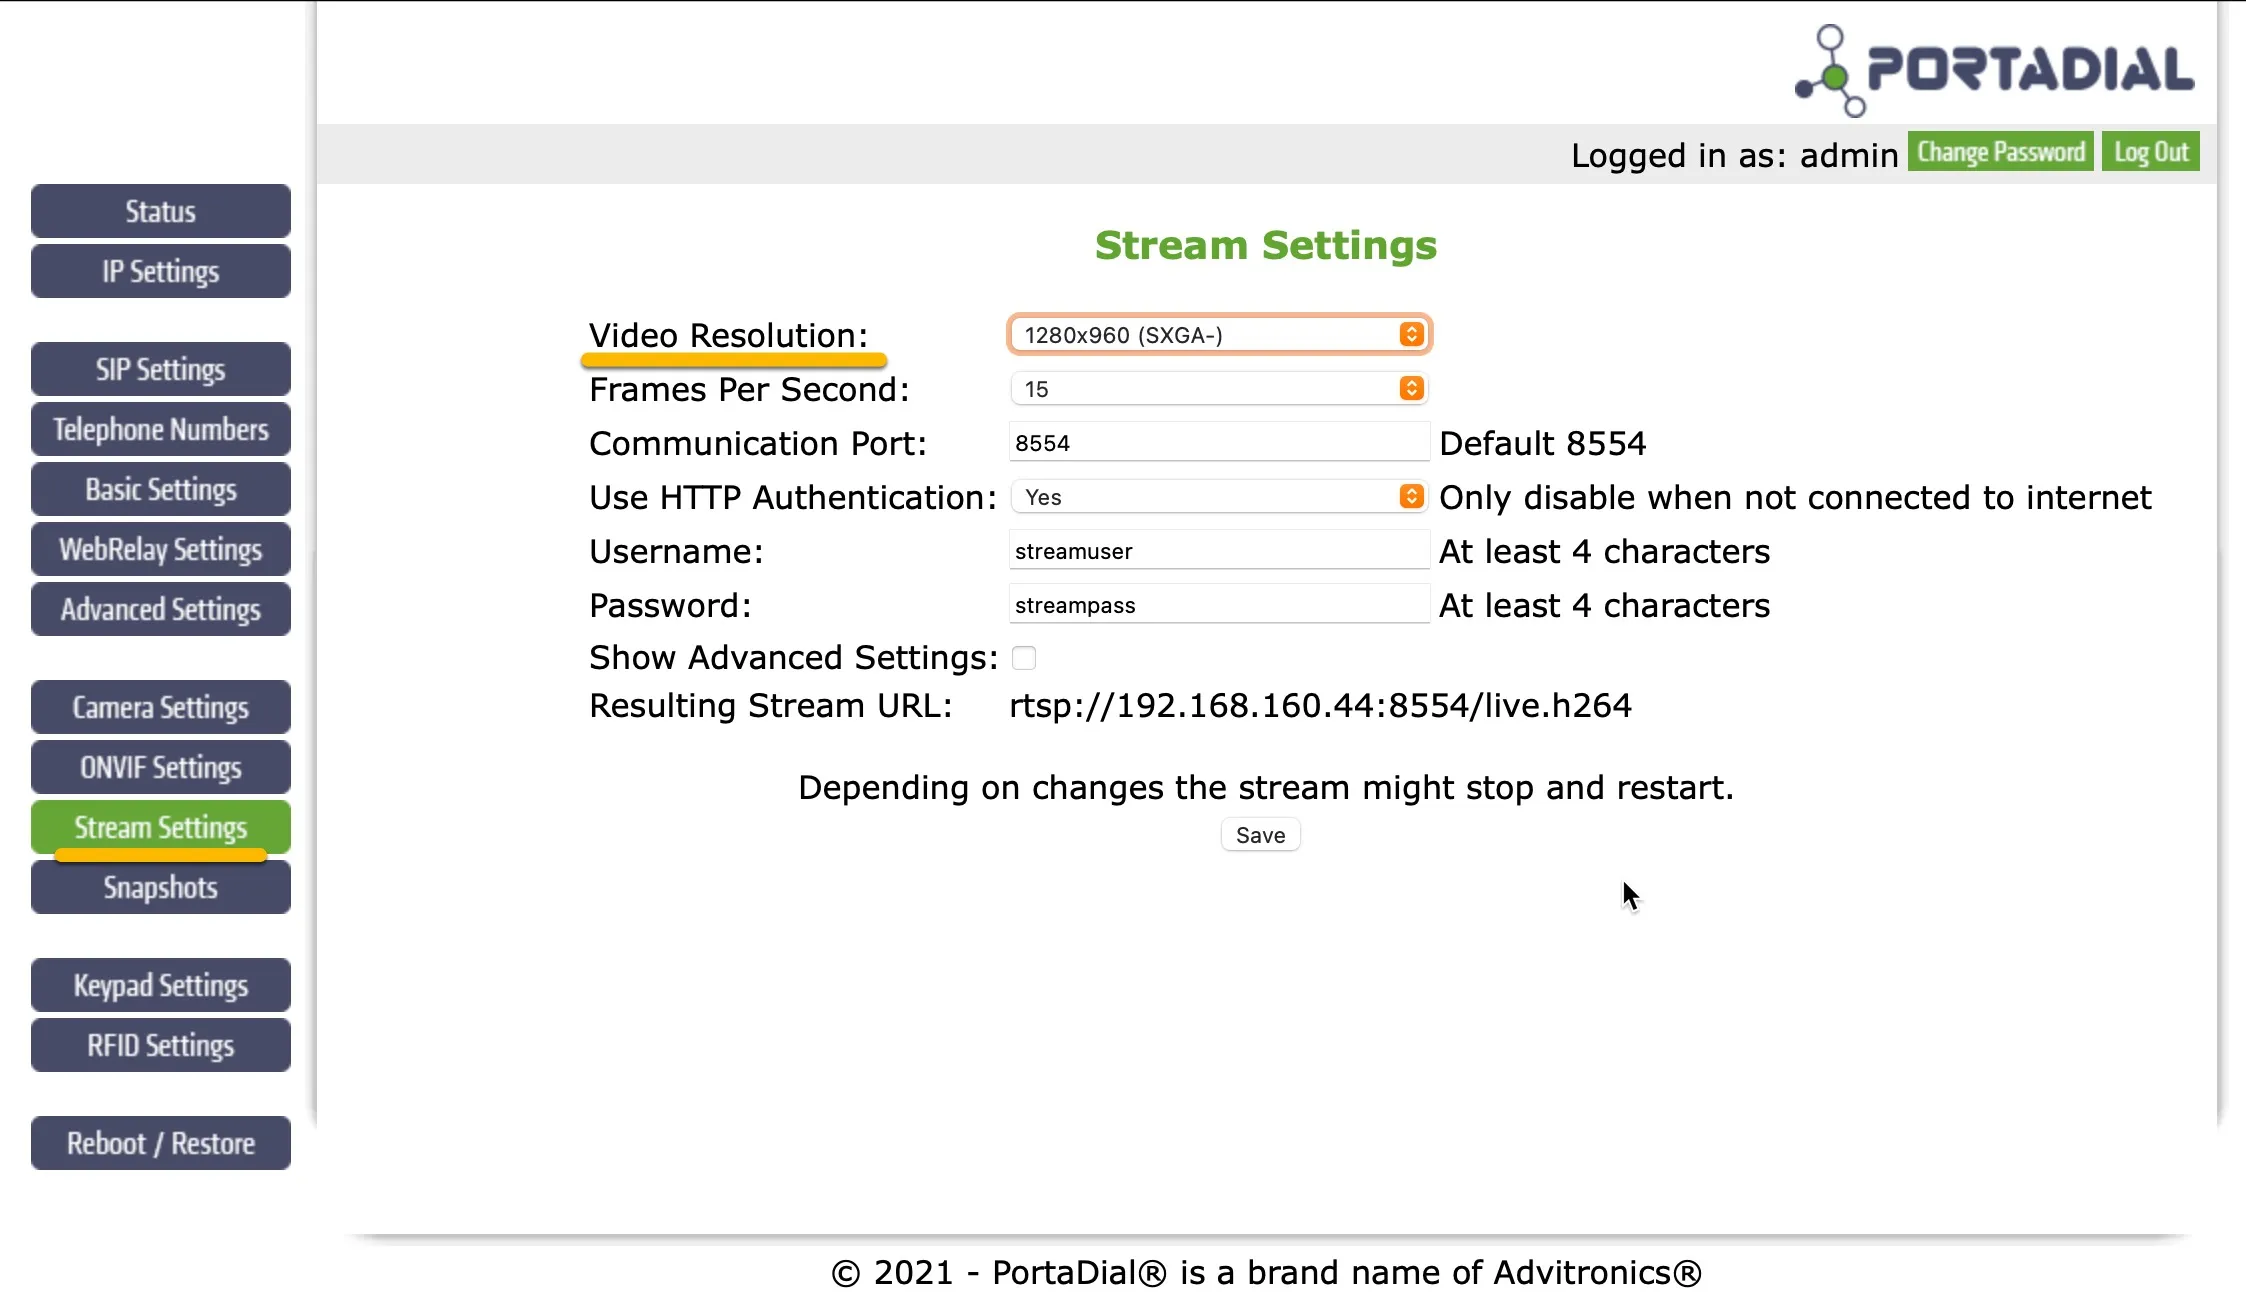The width and height of the screenshot is (2246, 1304).
Task: Click the Stream Settings page heading
Action: pos(1266,246)
